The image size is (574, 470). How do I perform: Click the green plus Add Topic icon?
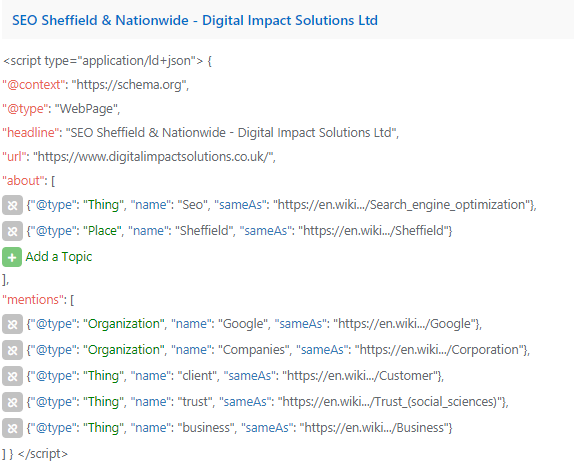pos(12,257)
